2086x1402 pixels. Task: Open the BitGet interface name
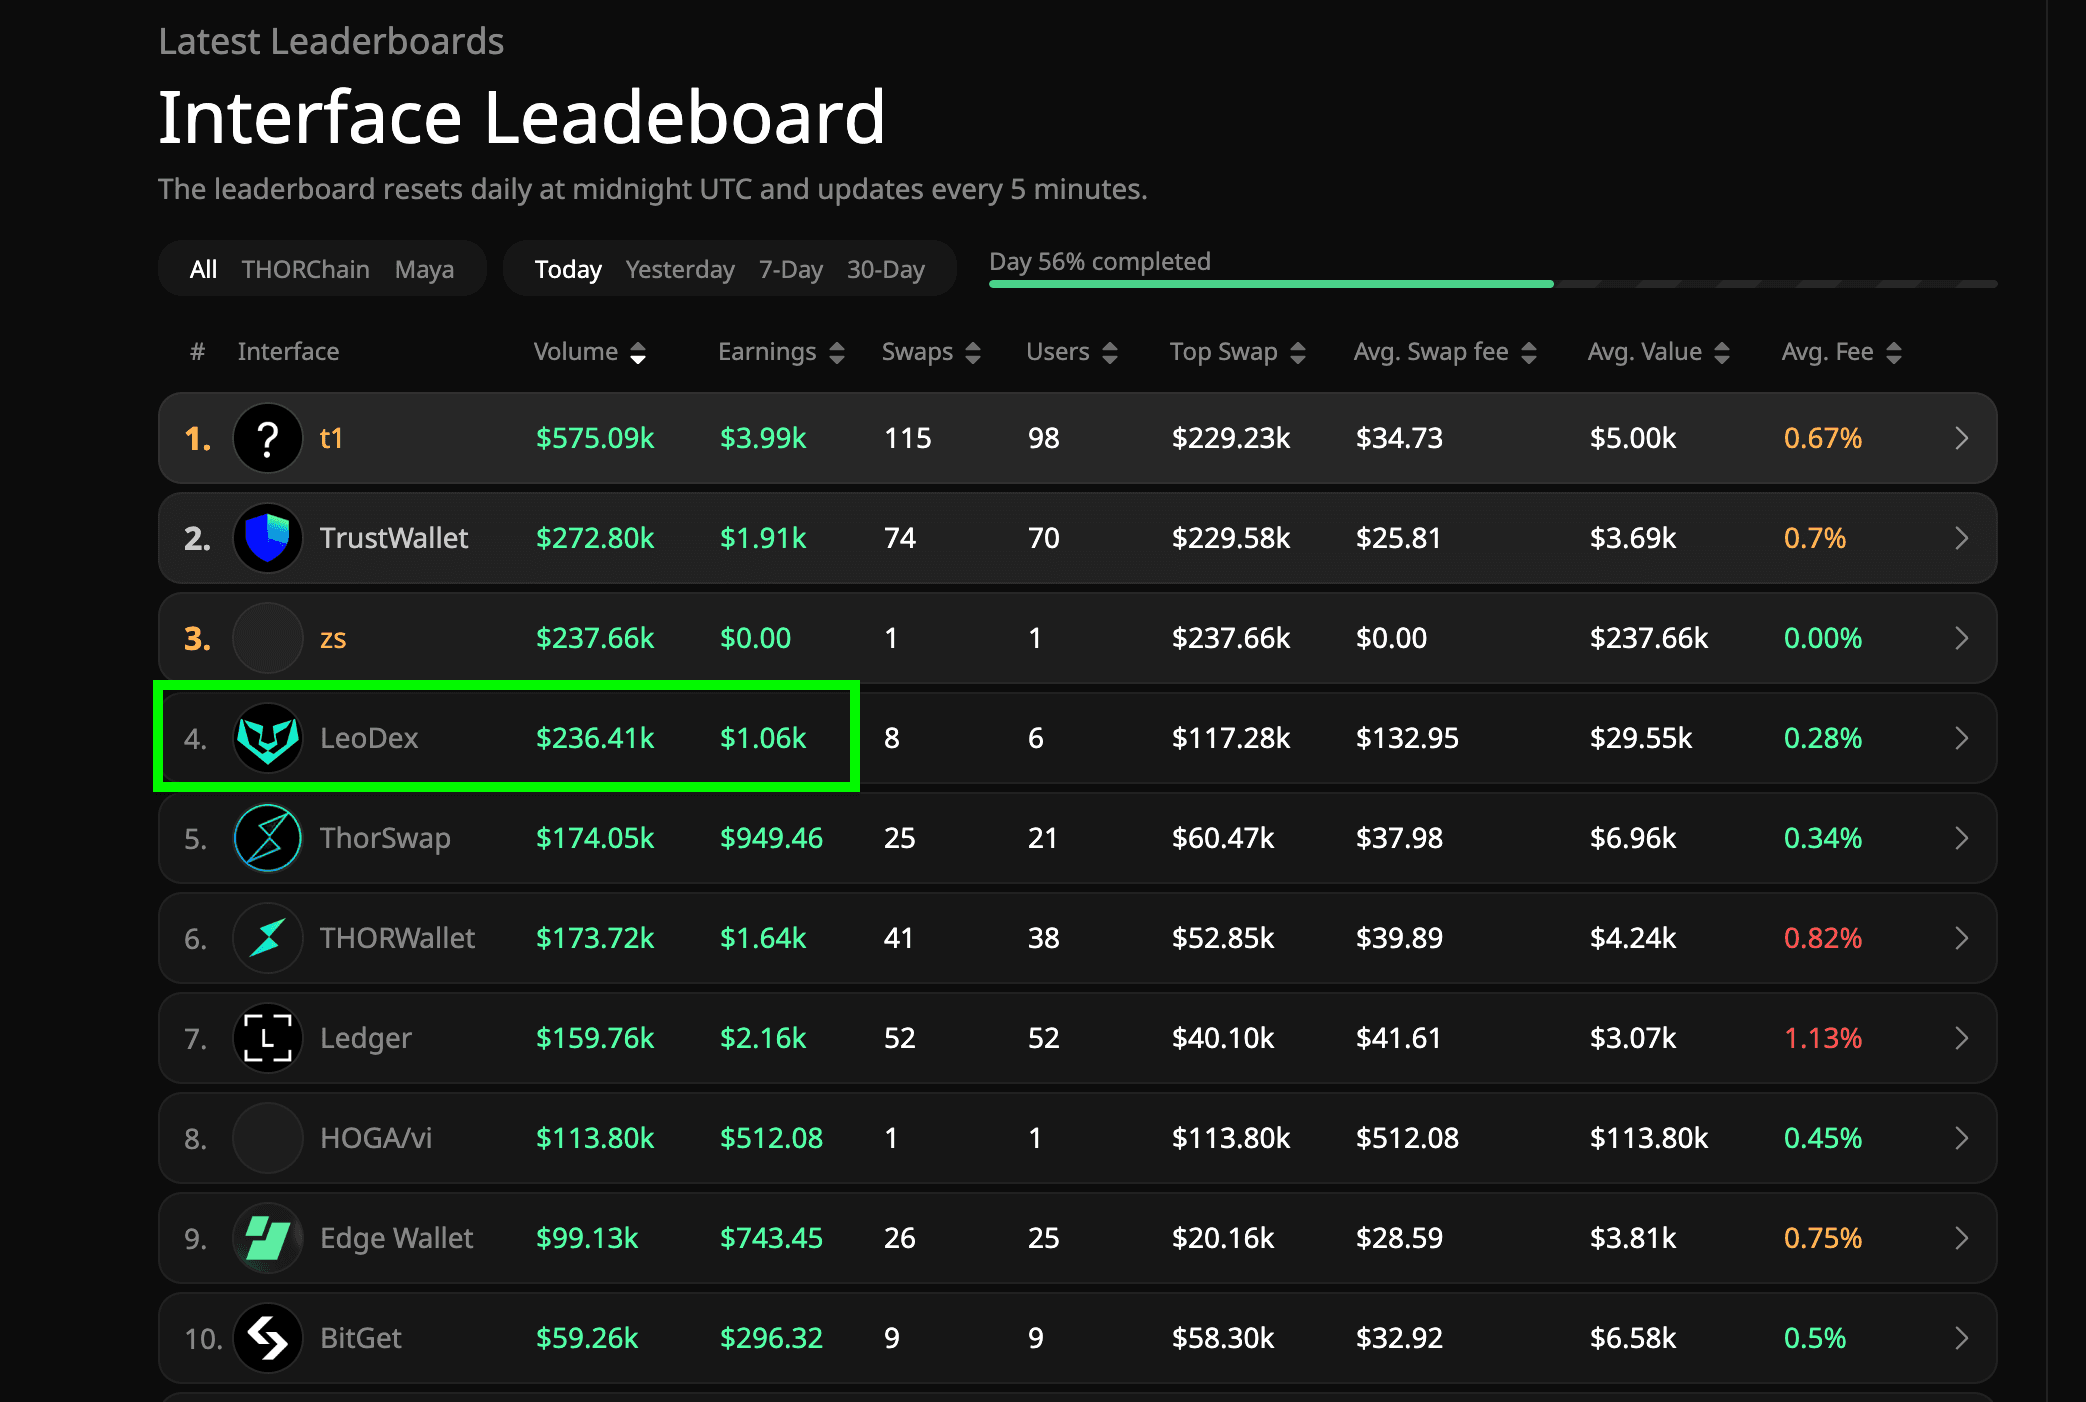click(x=360, y=1338)
